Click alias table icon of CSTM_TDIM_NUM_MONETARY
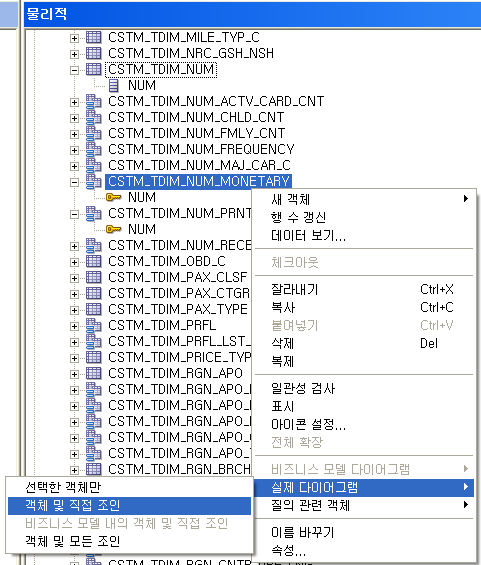 94,181
